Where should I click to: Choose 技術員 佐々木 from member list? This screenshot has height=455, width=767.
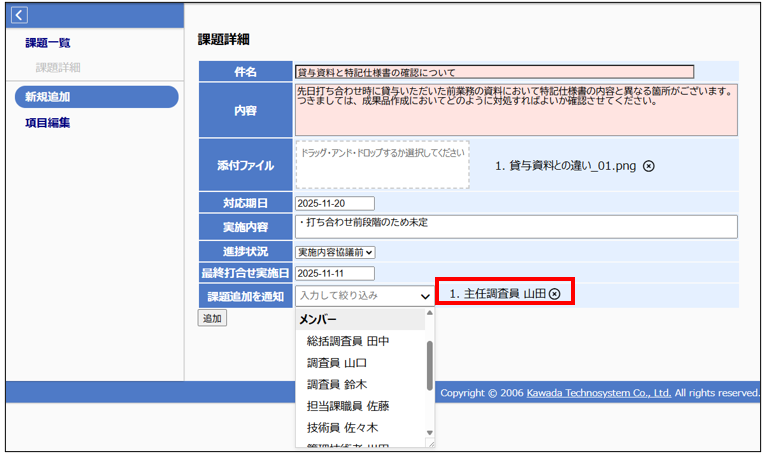[x=343, y=428]
